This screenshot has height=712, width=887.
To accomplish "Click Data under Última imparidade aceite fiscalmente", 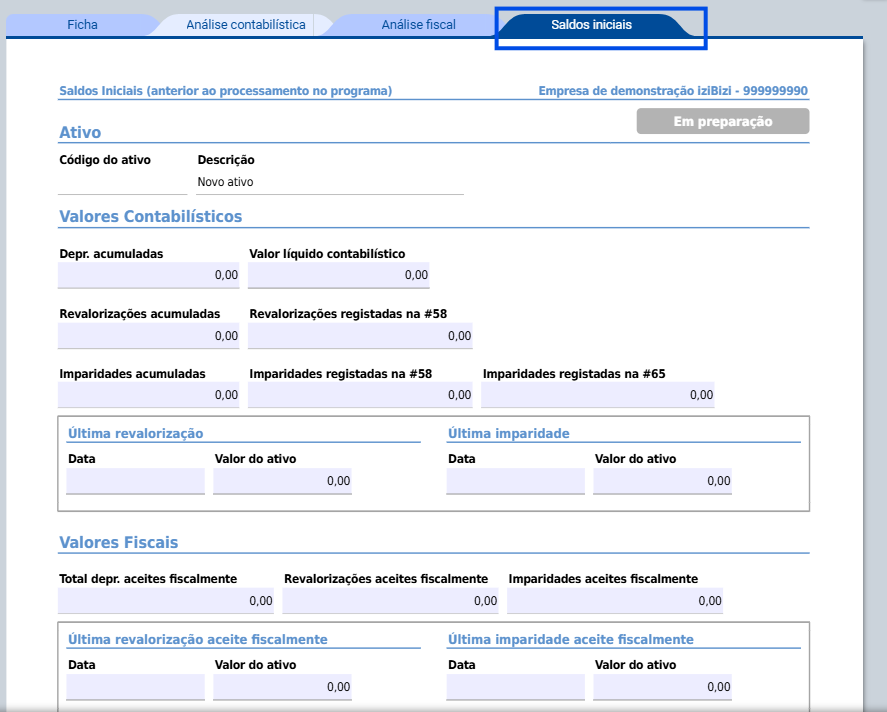I will (x=516, y=687).
